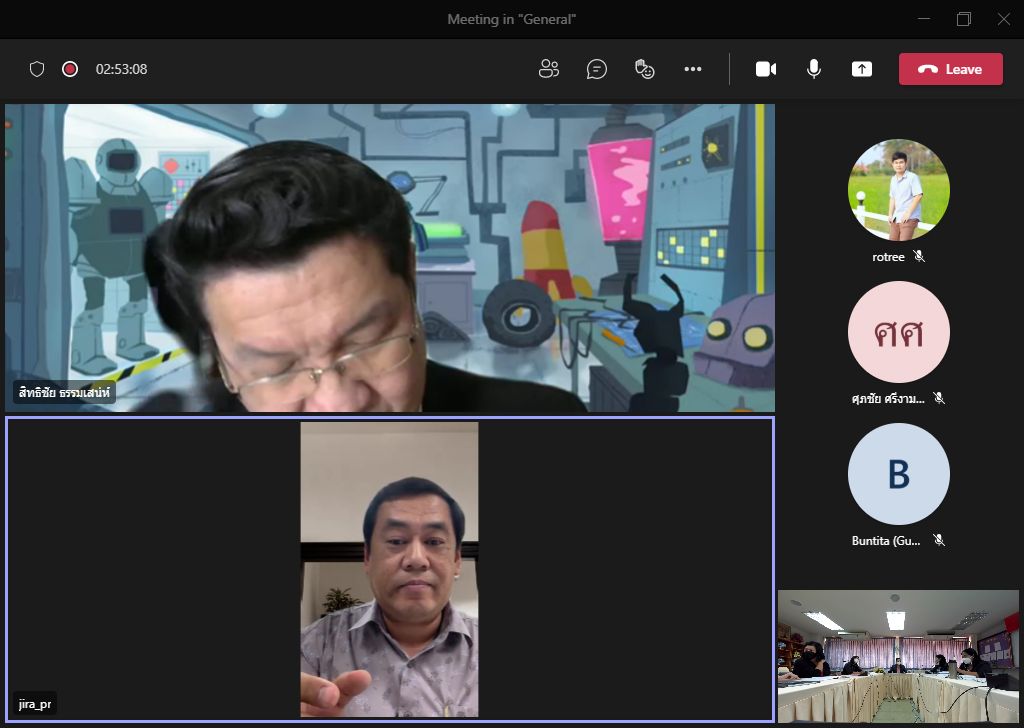Viewport: 1024px width, 728px height.
Task: Open the More actions ellipsis menu
Action: (x=693, y=69)
